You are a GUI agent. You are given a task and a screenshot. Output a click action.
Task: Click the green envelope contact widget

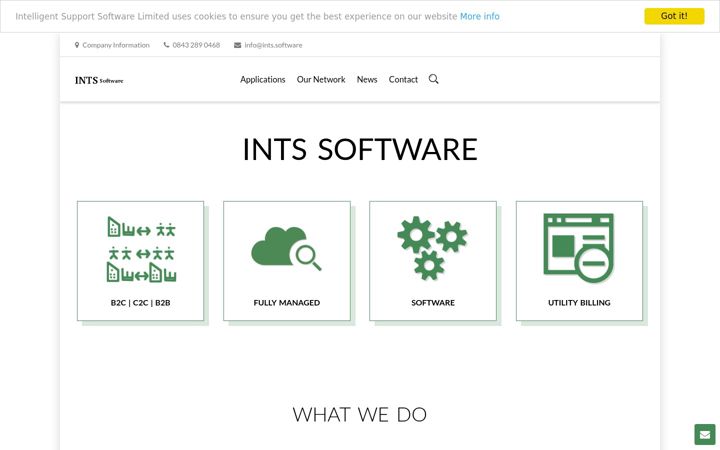click(705, 434)
